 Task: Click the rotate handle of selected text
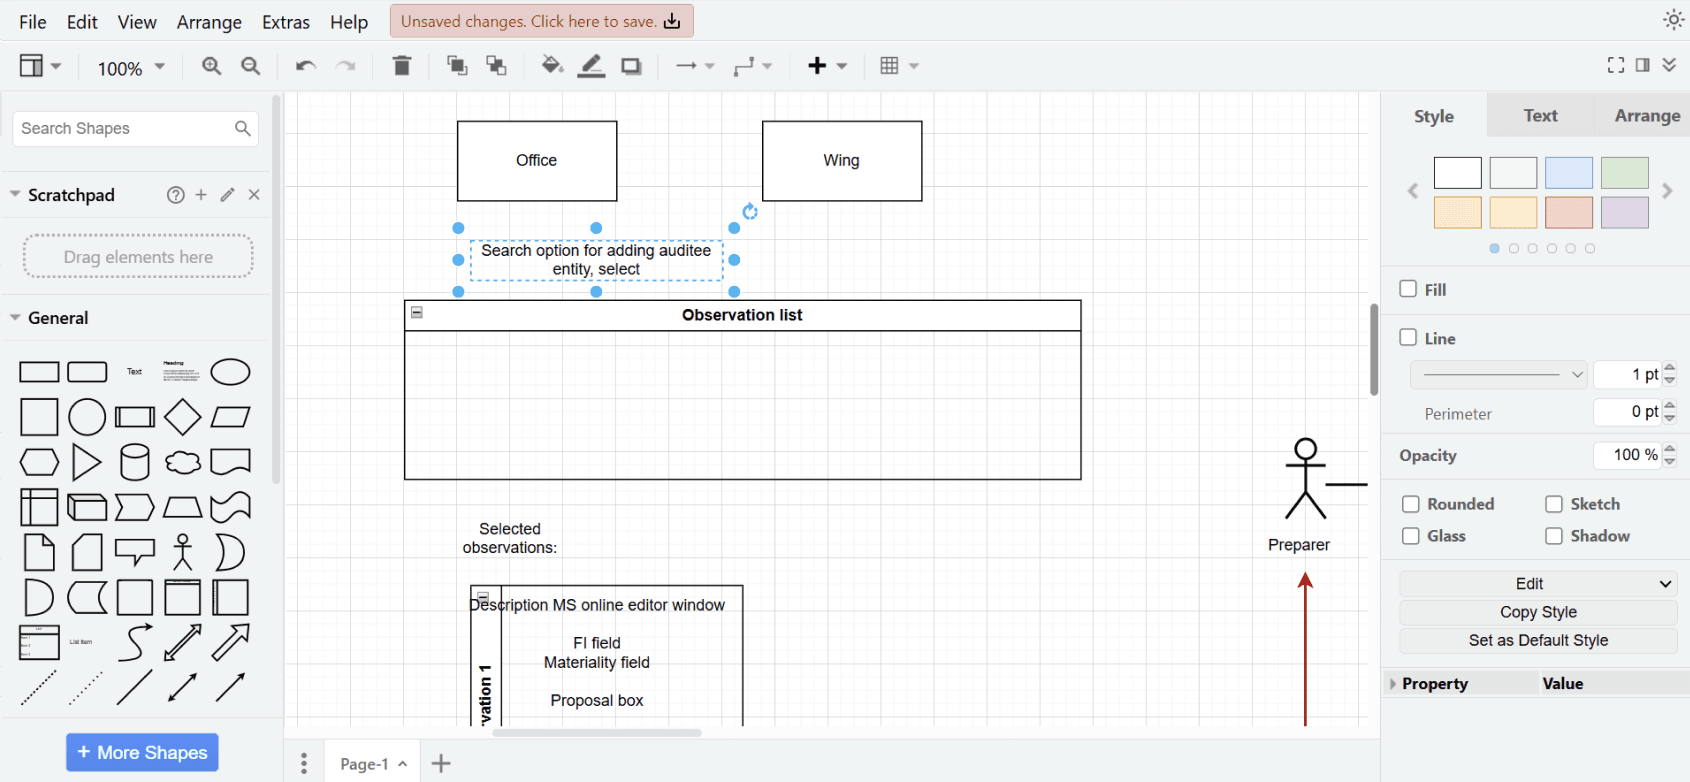tap(751, 212)
